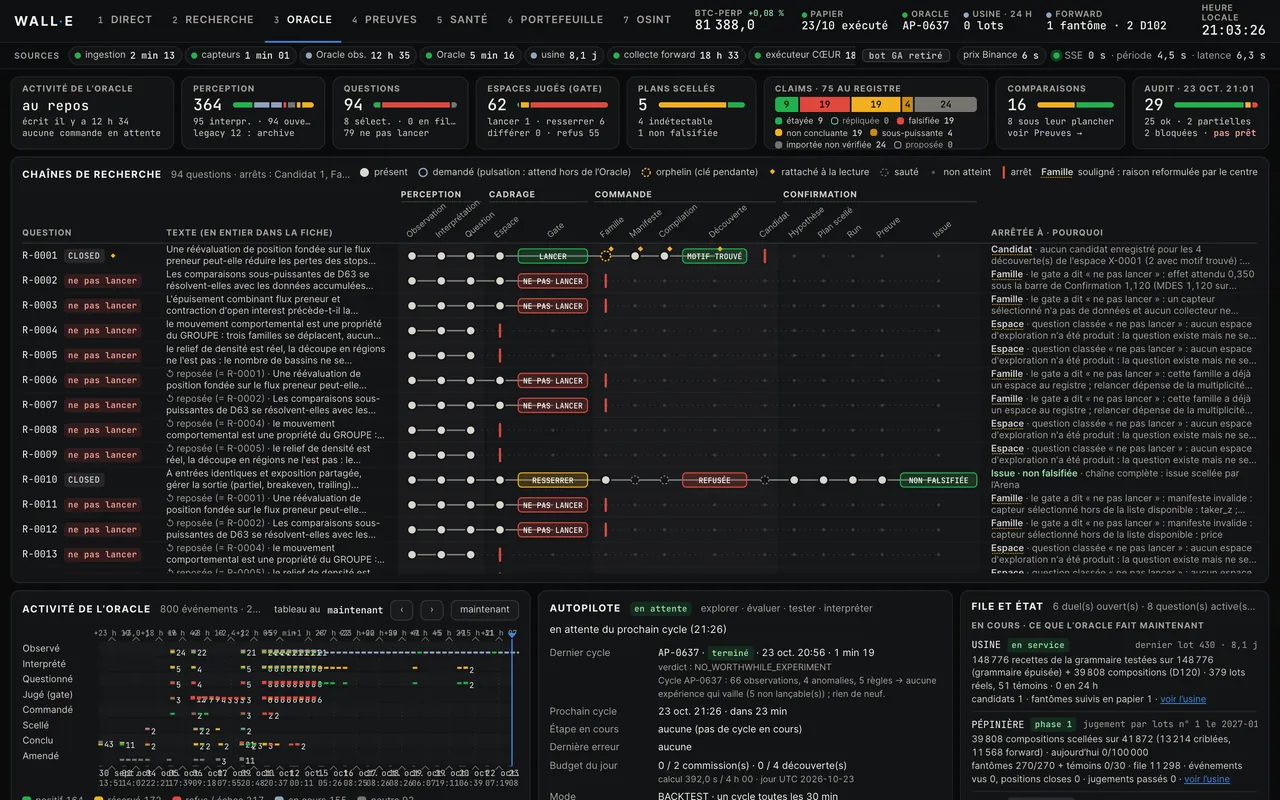Follow the voir Preuves link

tap(1046, 133)
